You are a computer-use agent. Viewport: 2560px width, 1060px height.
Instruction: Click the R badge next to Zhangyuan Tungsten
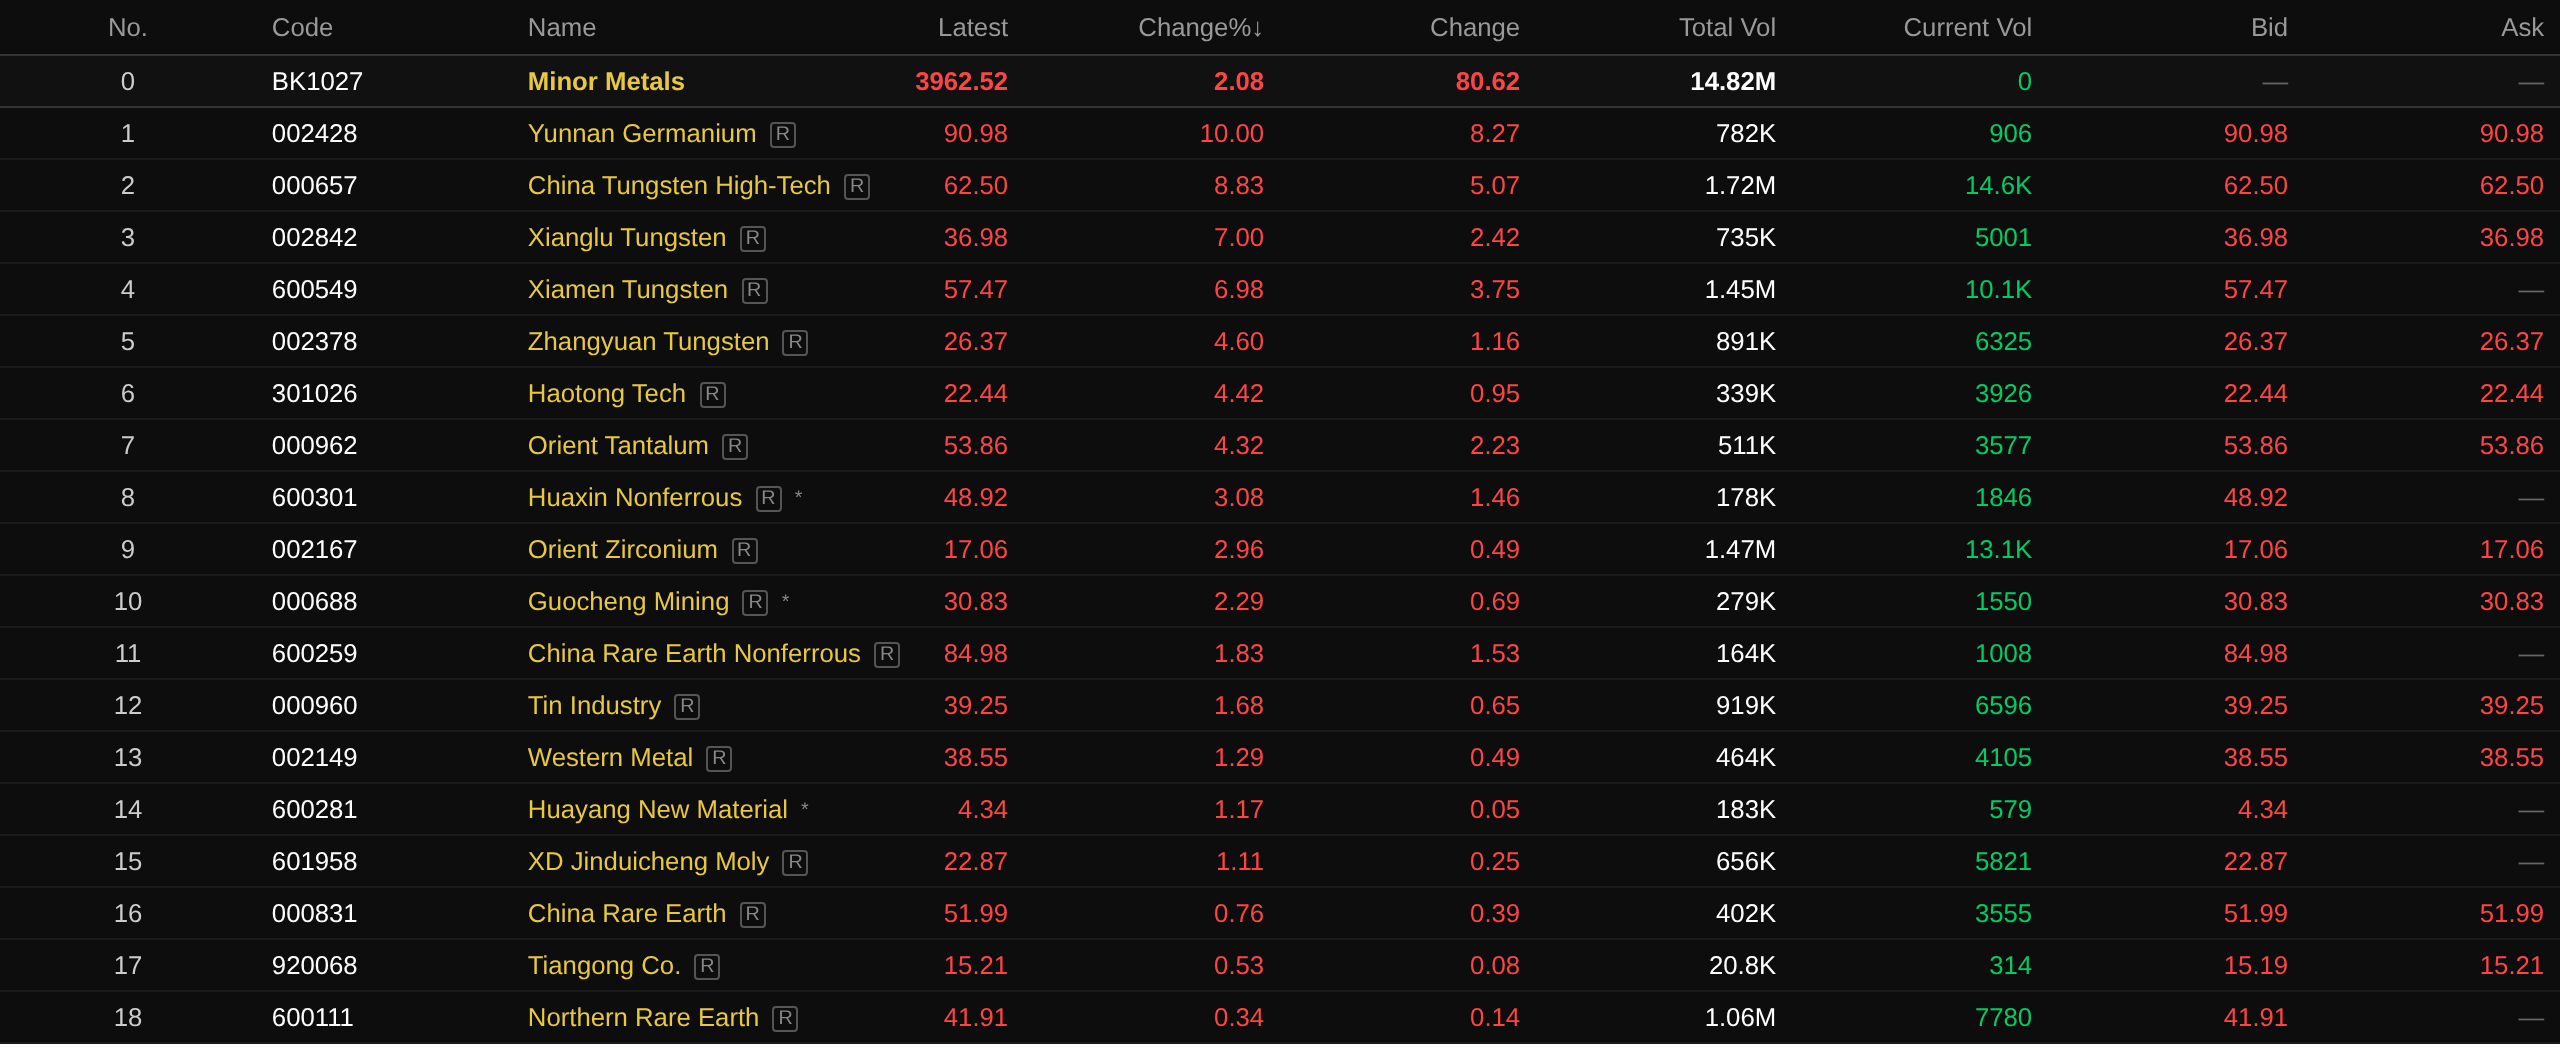[x=795, y=342]
